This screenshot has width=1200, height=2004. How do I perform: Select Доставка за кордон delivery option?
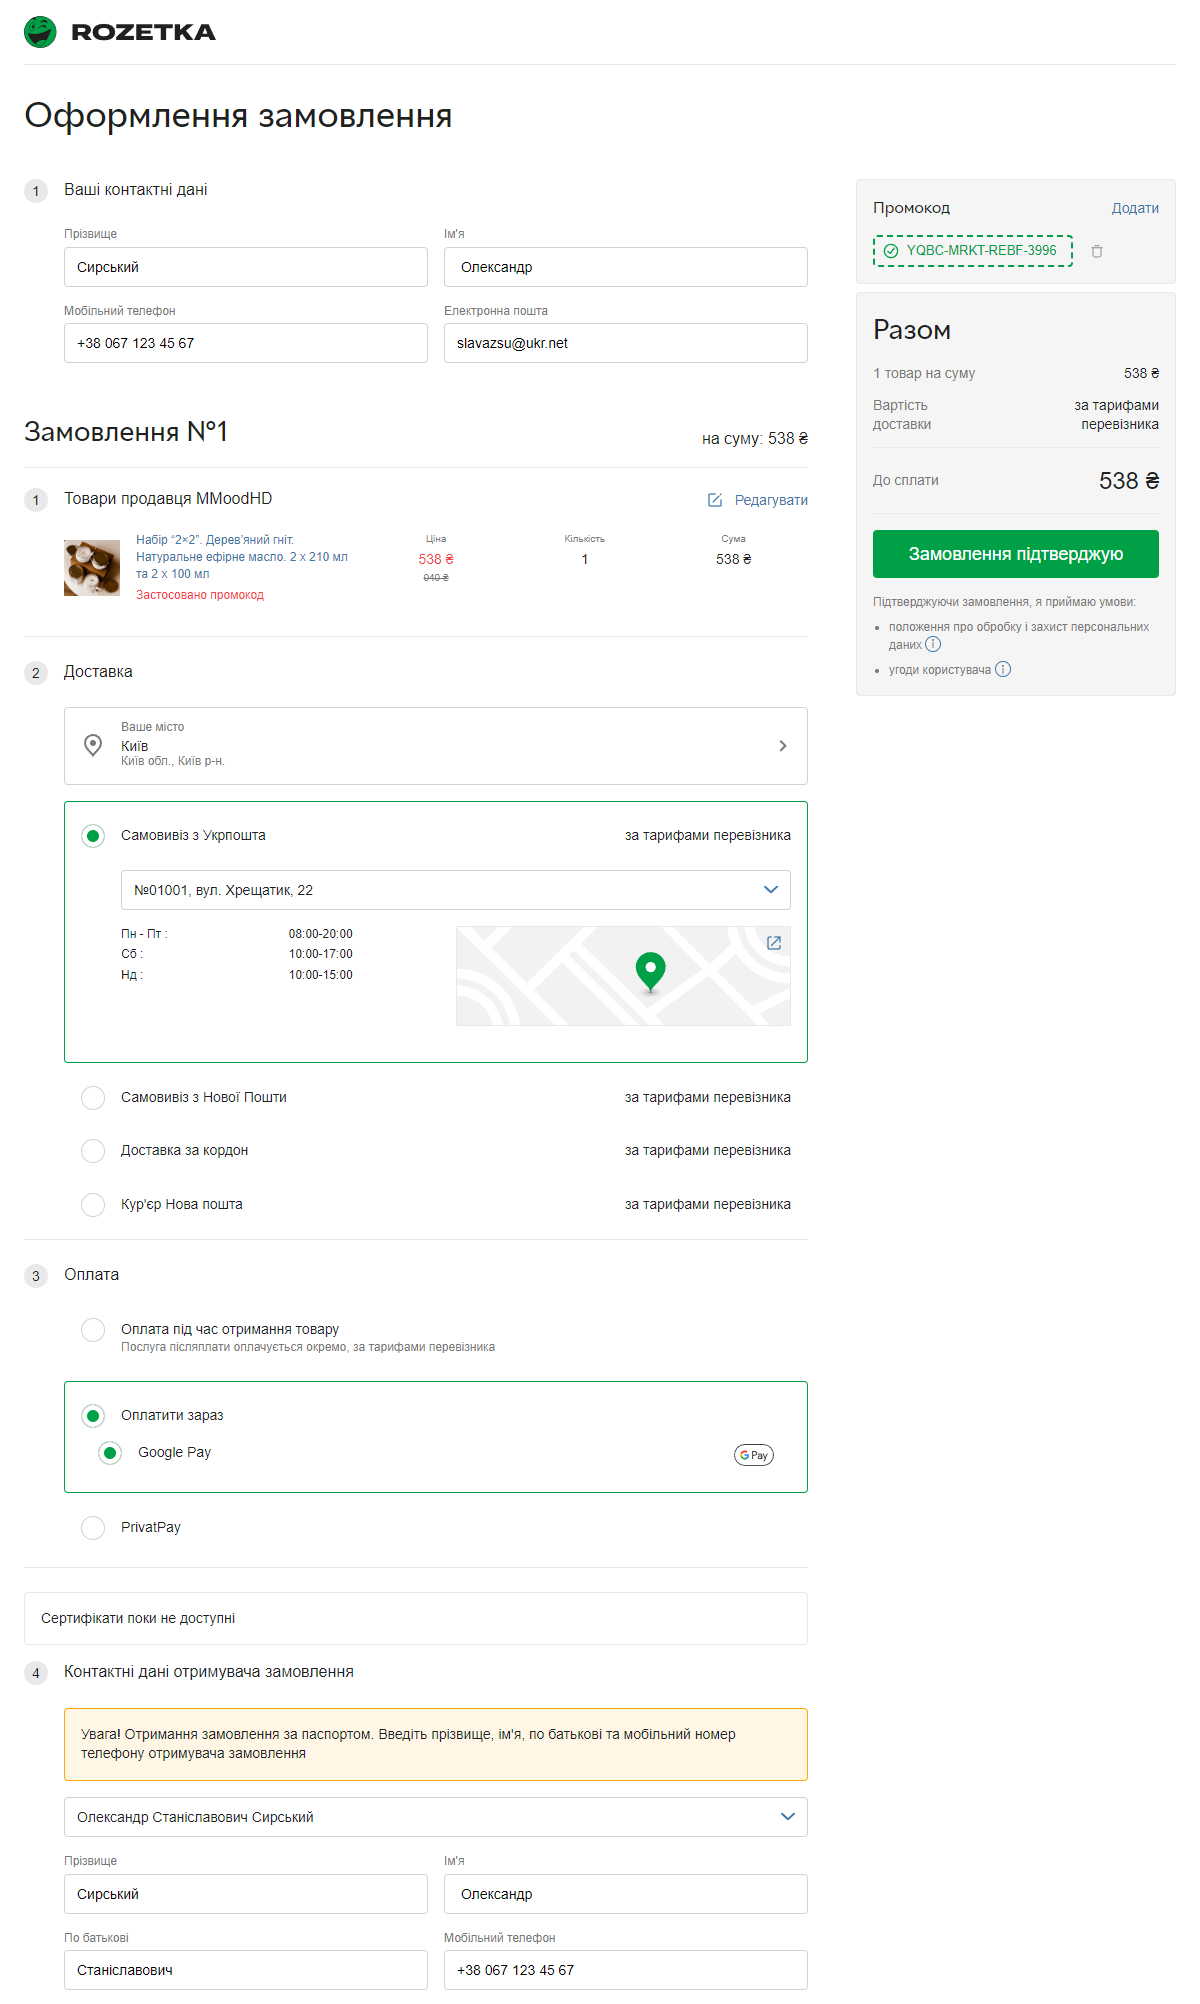[x=93, y=1151]
